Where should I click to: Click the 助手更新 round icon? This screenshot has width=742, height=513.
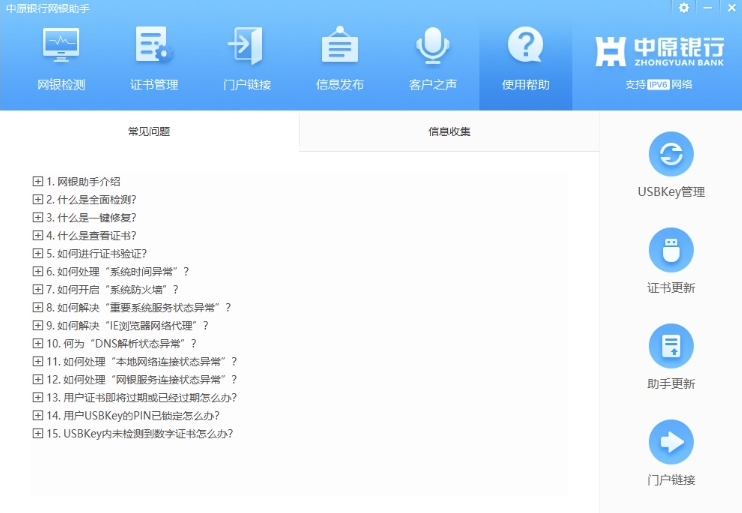point(671,346)
